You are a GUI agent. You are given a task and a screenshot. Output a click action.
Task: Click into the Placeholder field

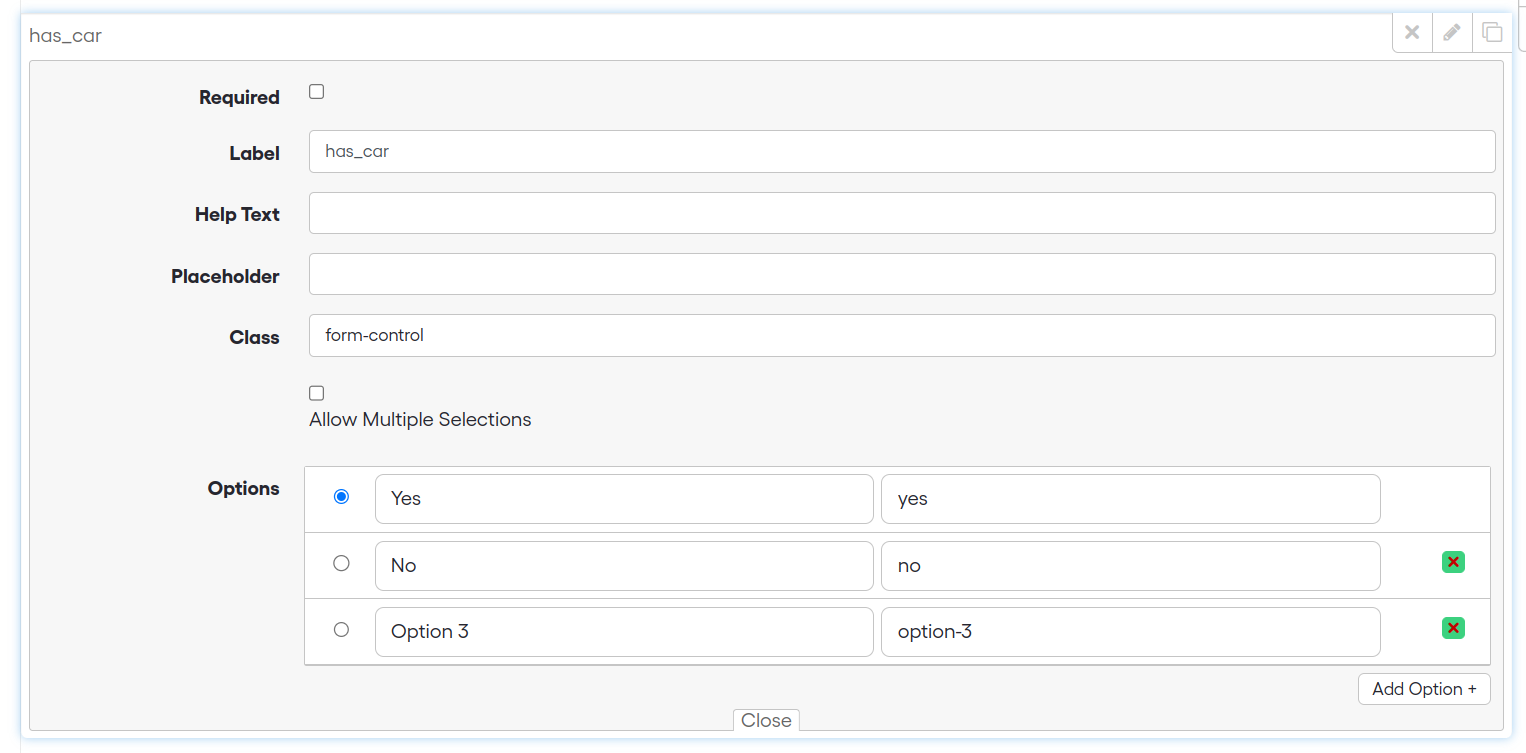[x=901, y=274]
